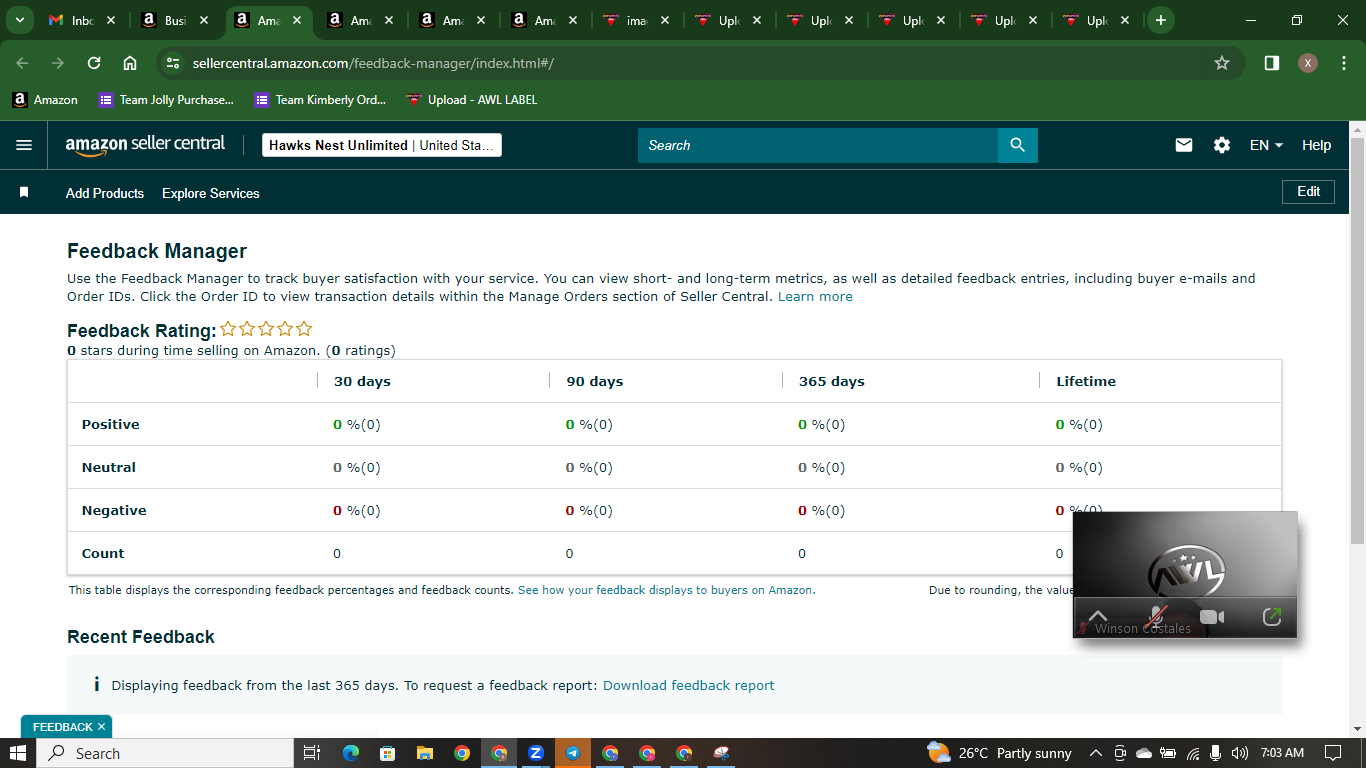Open Windows Start menu
The image size is (1366, 768).
point(18,753)
